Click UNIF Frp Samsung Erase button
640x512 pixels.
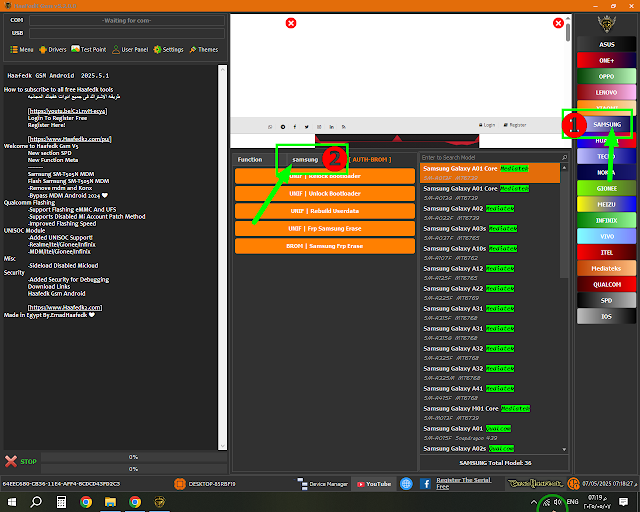325,229
